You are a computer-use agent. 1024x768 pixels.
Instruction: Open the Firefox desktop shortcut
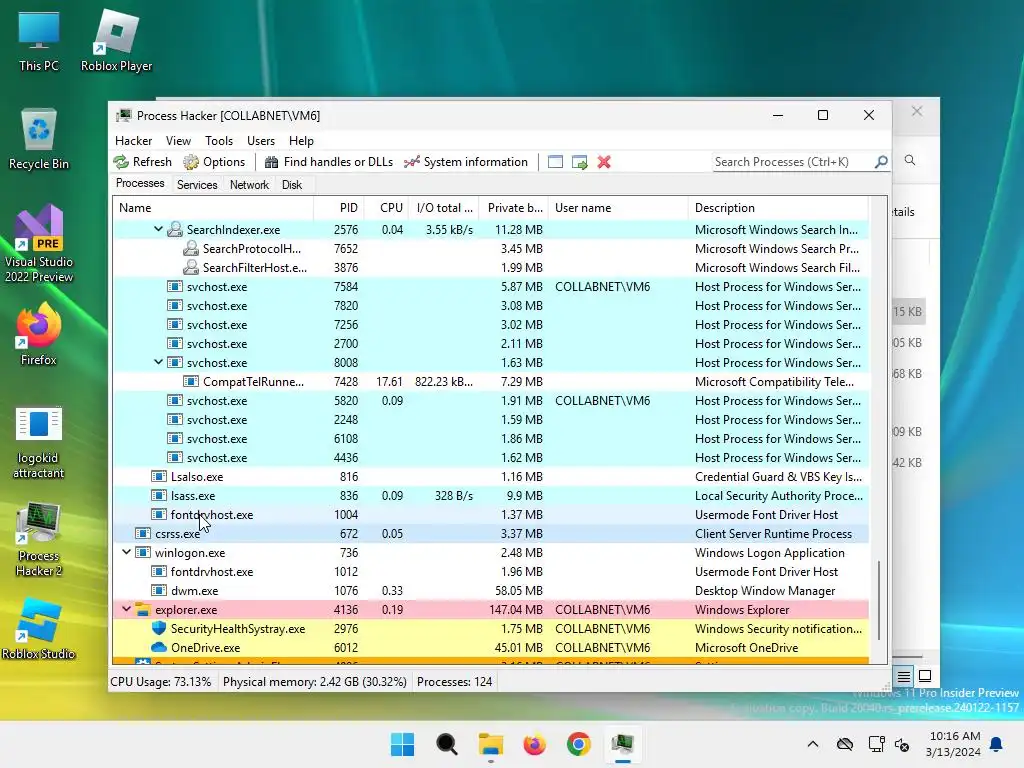pos(39,334)
